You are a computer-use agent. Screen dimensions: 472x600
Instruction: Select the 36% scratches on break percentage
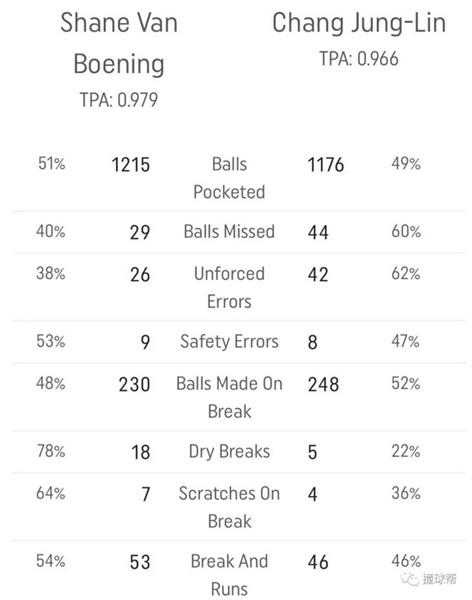(x=406, y=493)
